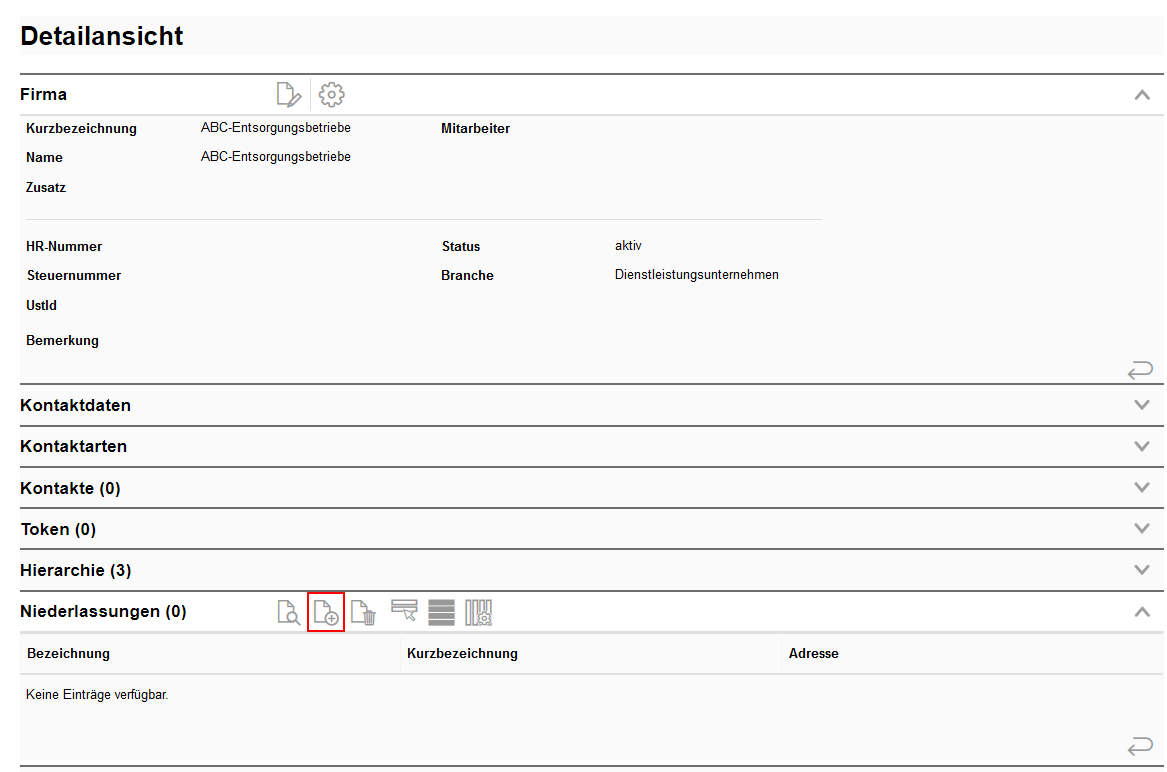Sort by the Bezeichnung column header
This screenshot has height=772, width=1167.
click(x=68, y=653)
